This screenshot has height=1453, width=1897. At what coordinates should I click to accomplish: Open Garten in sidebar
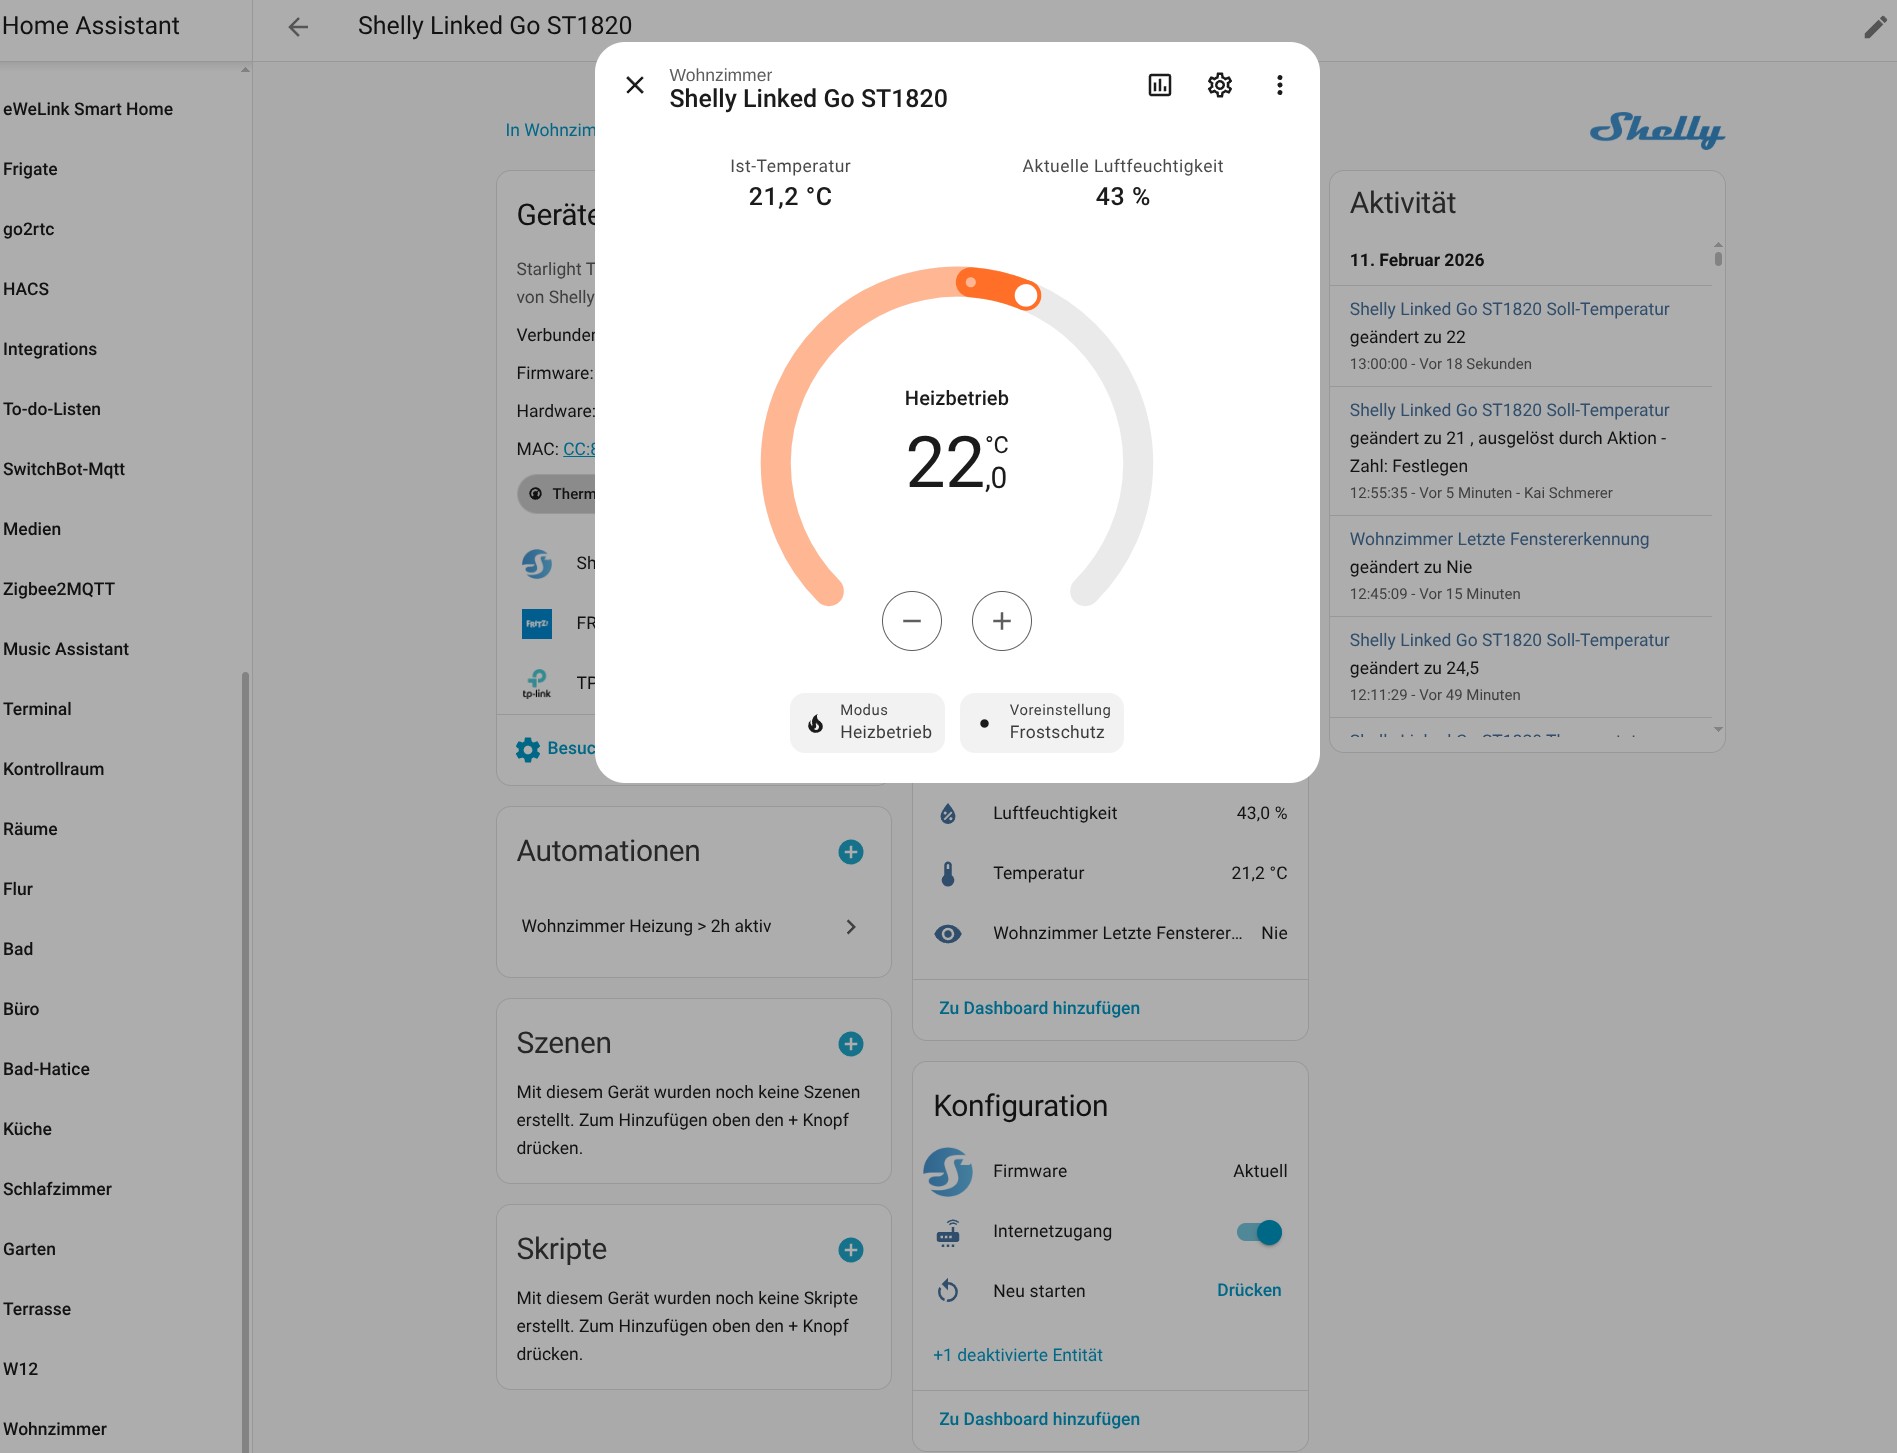(29, 1249)
